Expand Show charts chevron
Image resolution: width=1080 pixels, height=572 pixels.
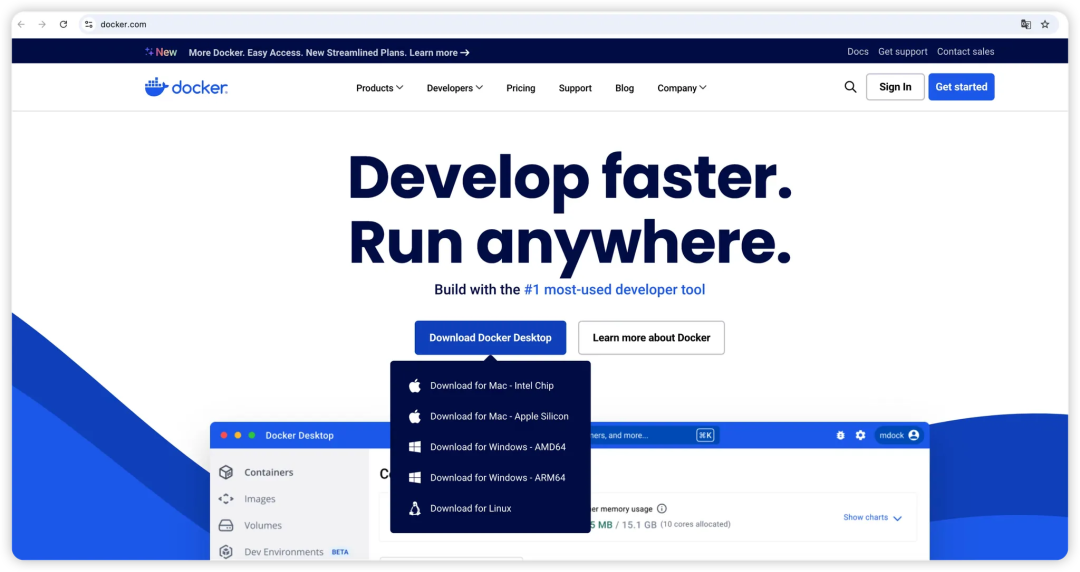897,518
